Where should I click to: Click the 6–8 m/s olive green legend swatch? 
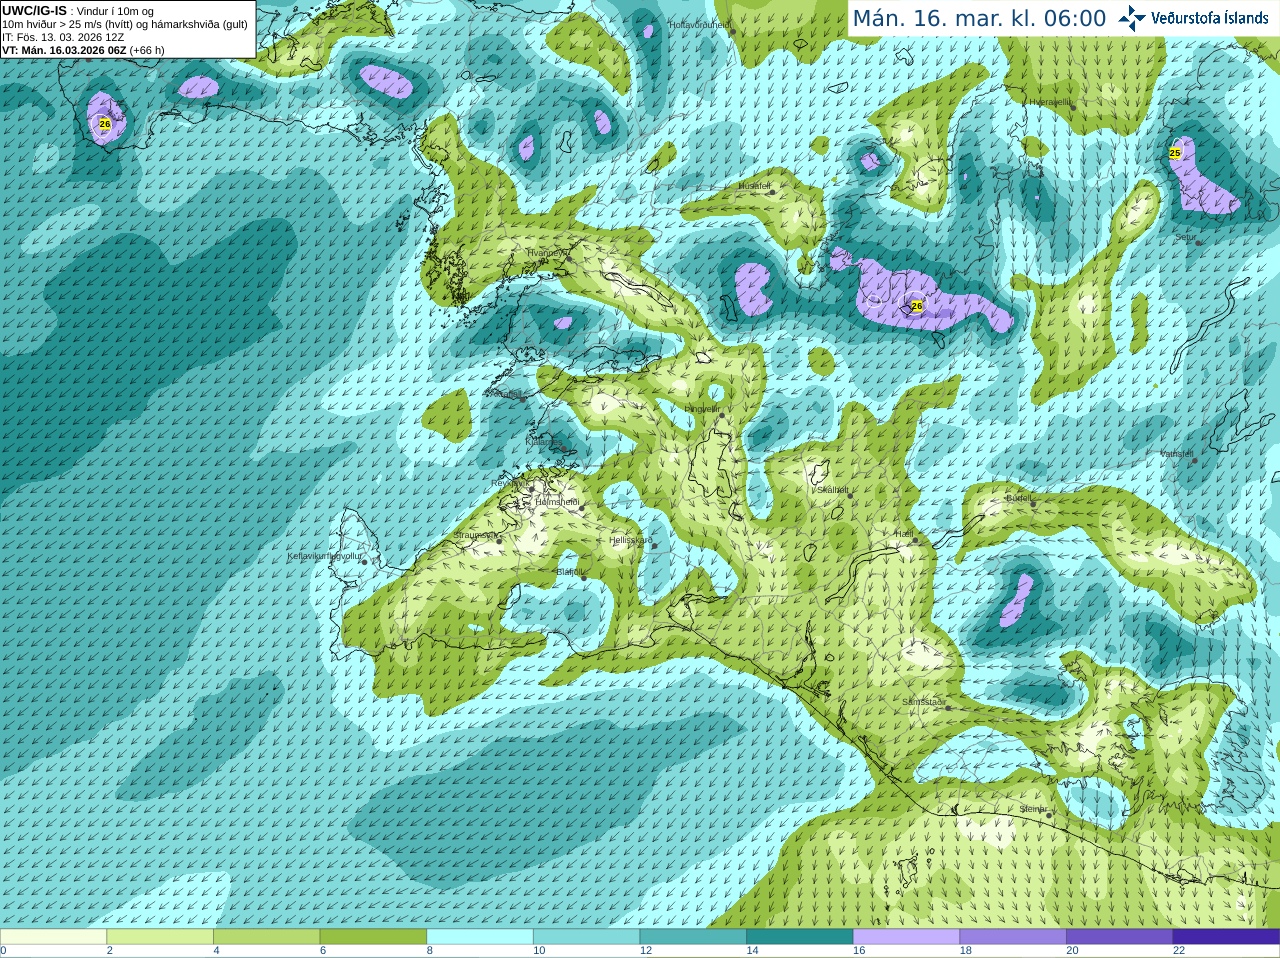coord(373,937)
